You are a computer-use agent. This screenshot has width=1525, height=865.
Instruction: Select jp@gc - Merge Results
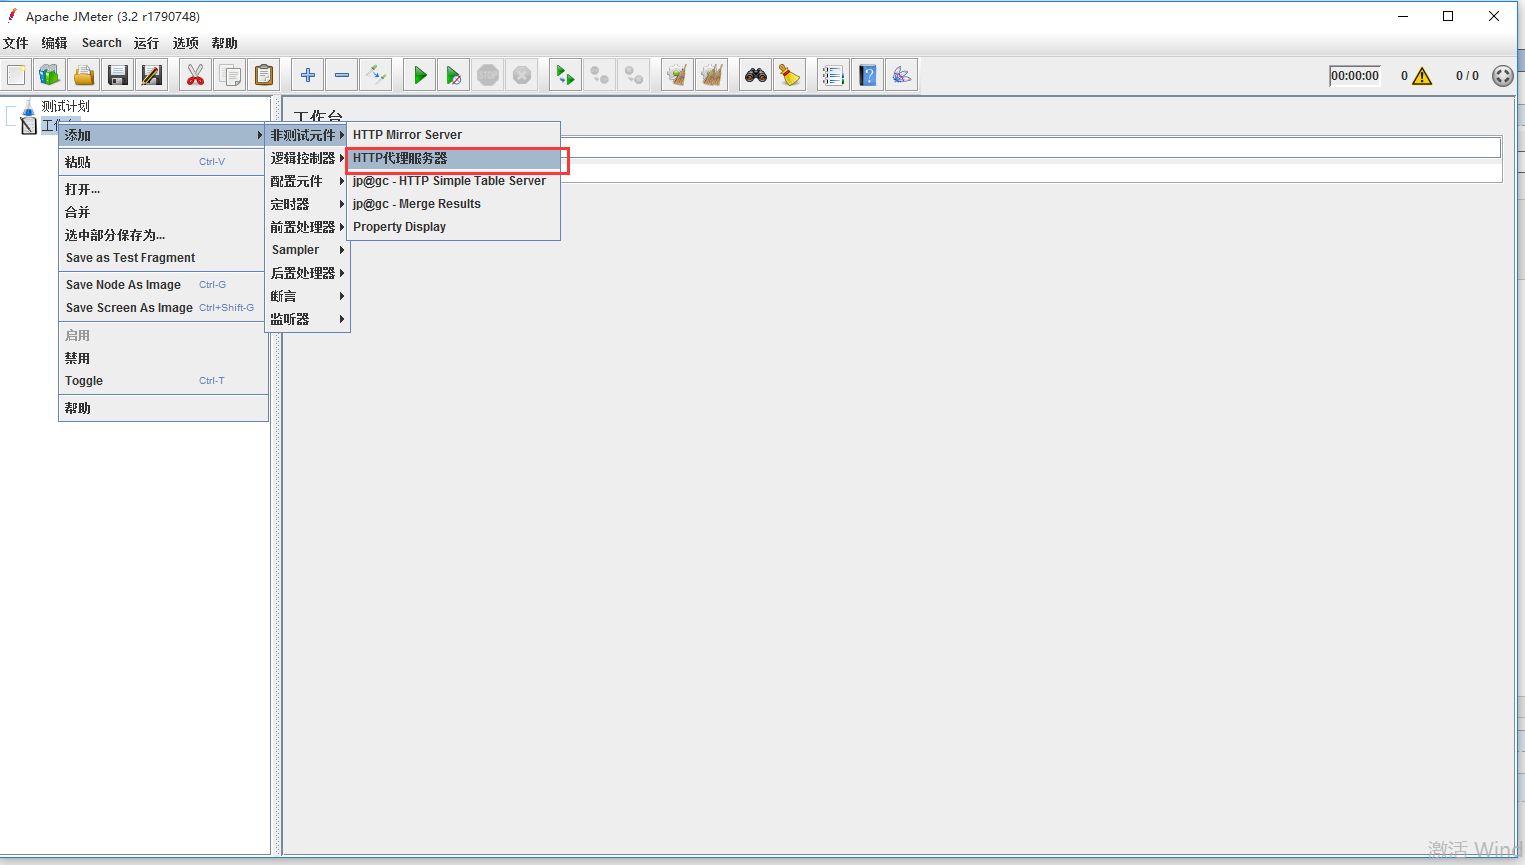click(x=453, y=204)
